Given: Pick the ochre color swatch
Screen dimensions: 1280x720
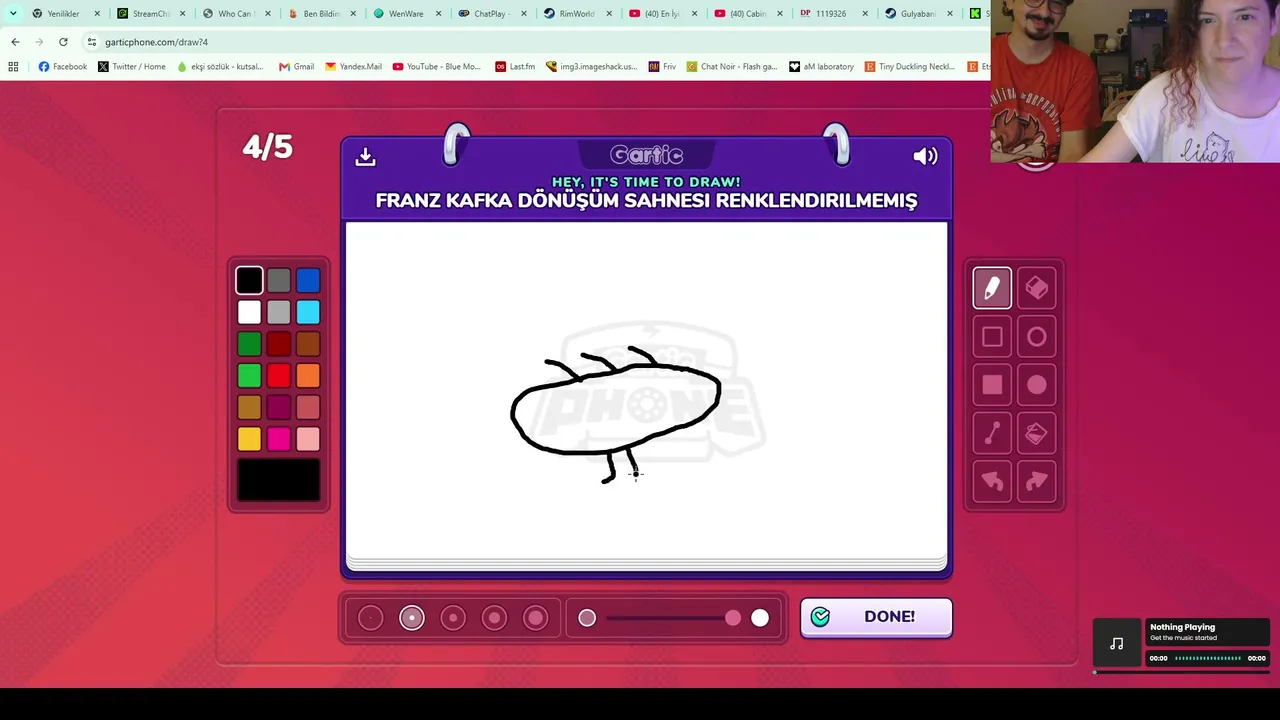Looking at the screenshot, I should tap(249, 407).
